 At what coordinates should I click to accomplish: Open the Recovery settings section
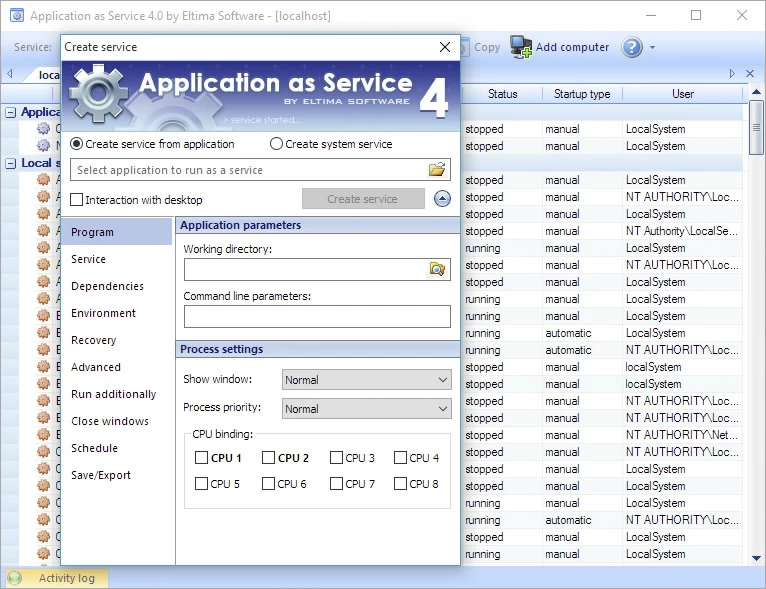coord(94,340)
